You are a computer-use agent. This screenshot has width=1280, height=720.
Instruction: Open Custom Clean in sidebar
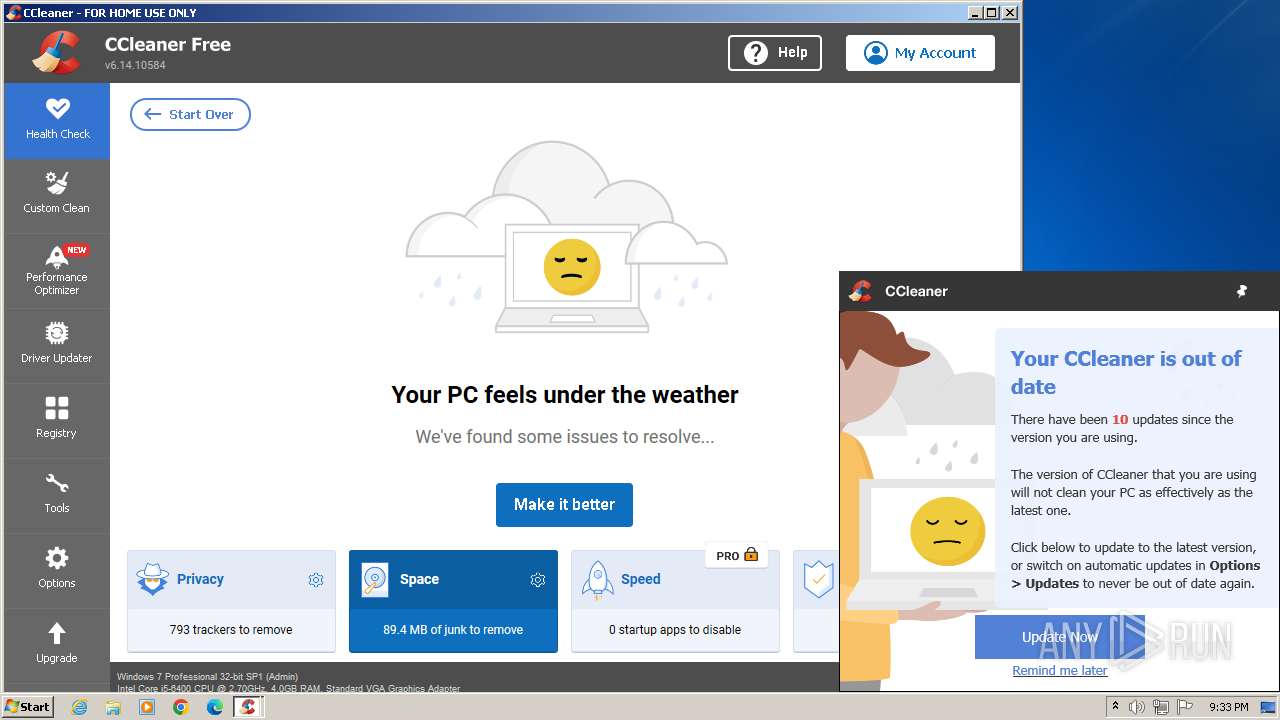(x=57, y=196)
